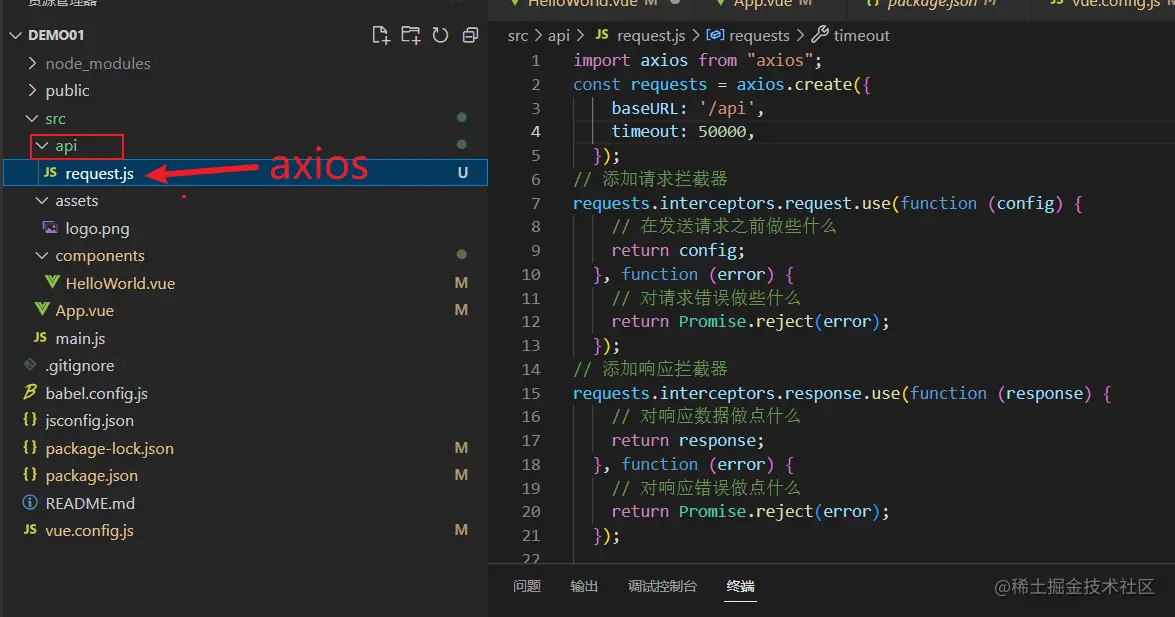1175x617 pixels.
Task: Click line number 15 in the gutter
Action: (x=531, y=393)
